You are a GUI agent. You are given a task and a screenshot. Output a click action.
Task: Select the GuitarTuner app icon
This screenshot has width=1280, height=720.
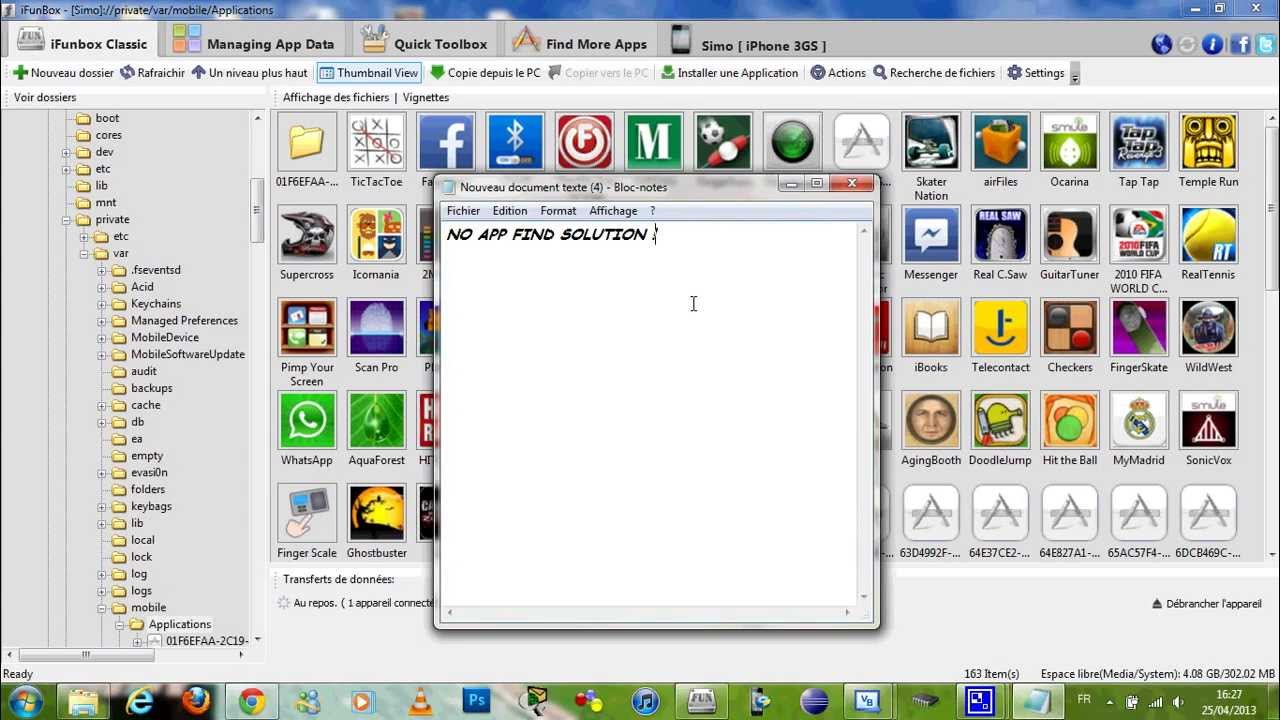click(1070, 235)
